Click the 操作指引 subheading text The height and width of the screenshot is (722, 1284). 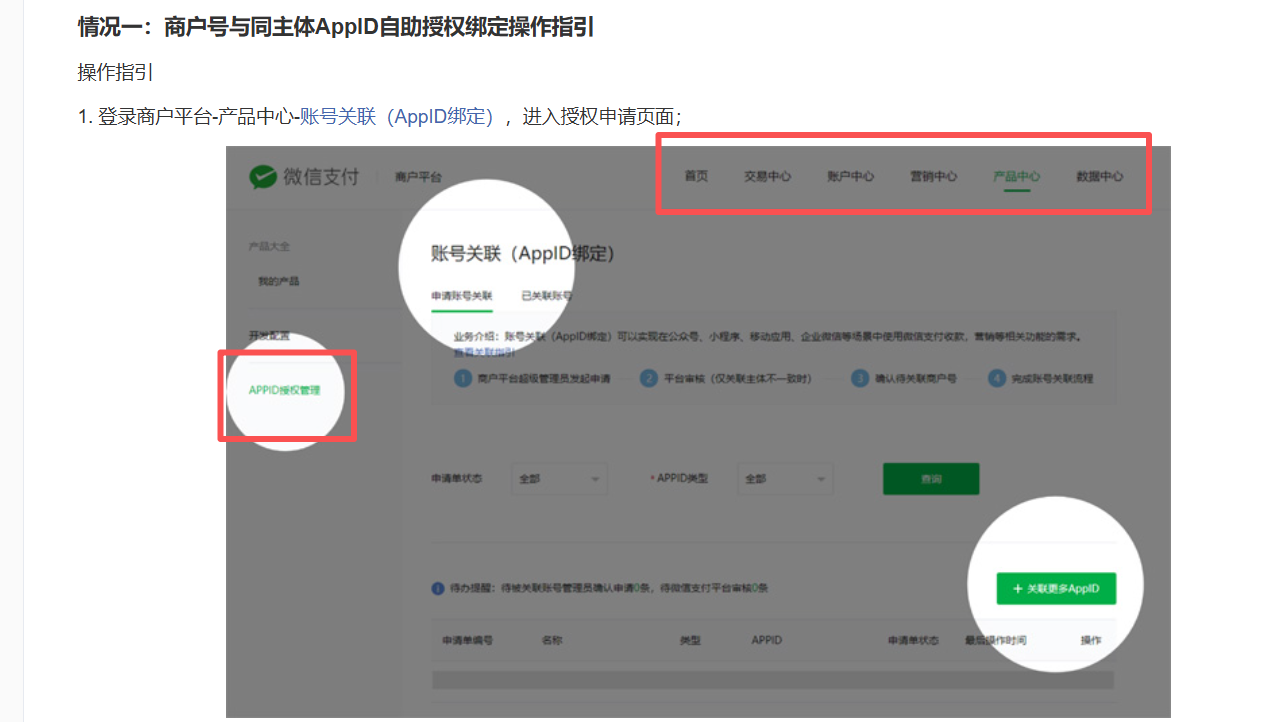tap(116, 73)
